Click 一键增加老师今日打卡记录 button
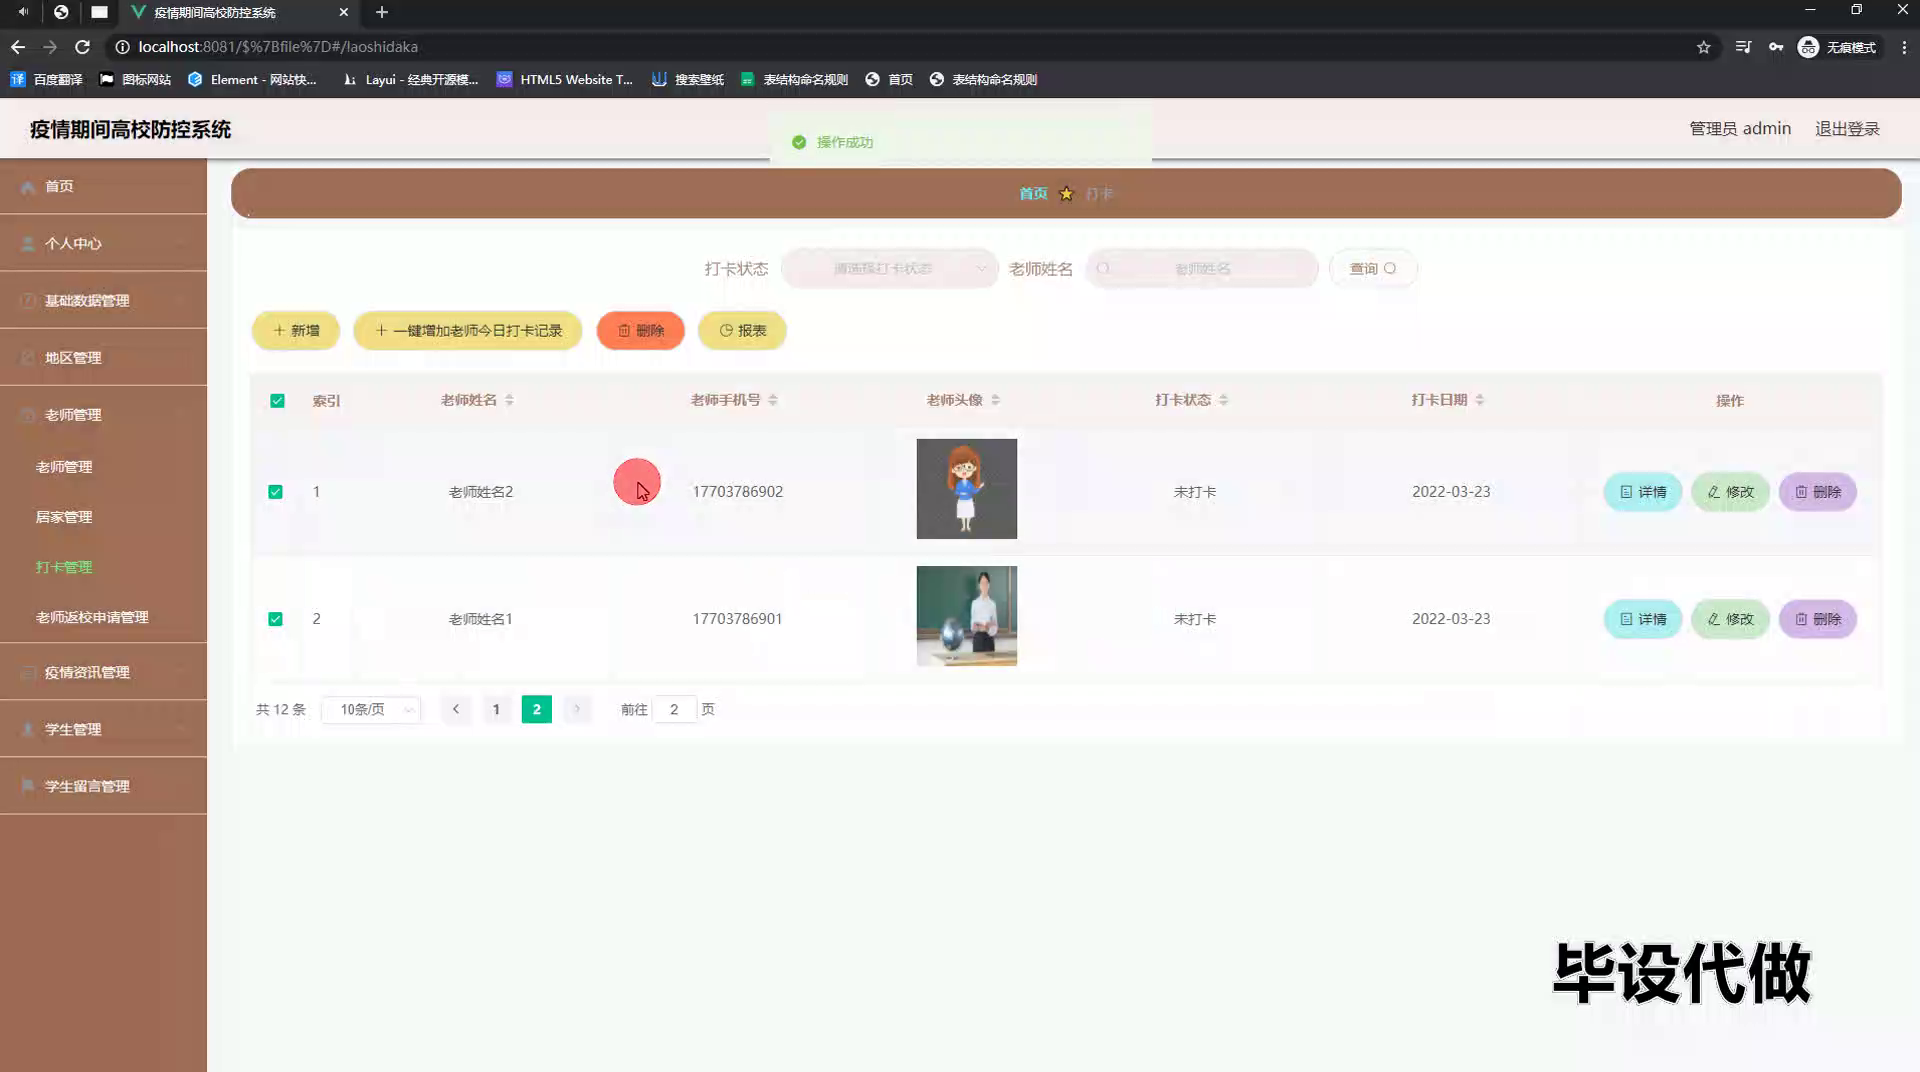The height and width of the screenshot is (1072, 1920). tap(468, 330)
